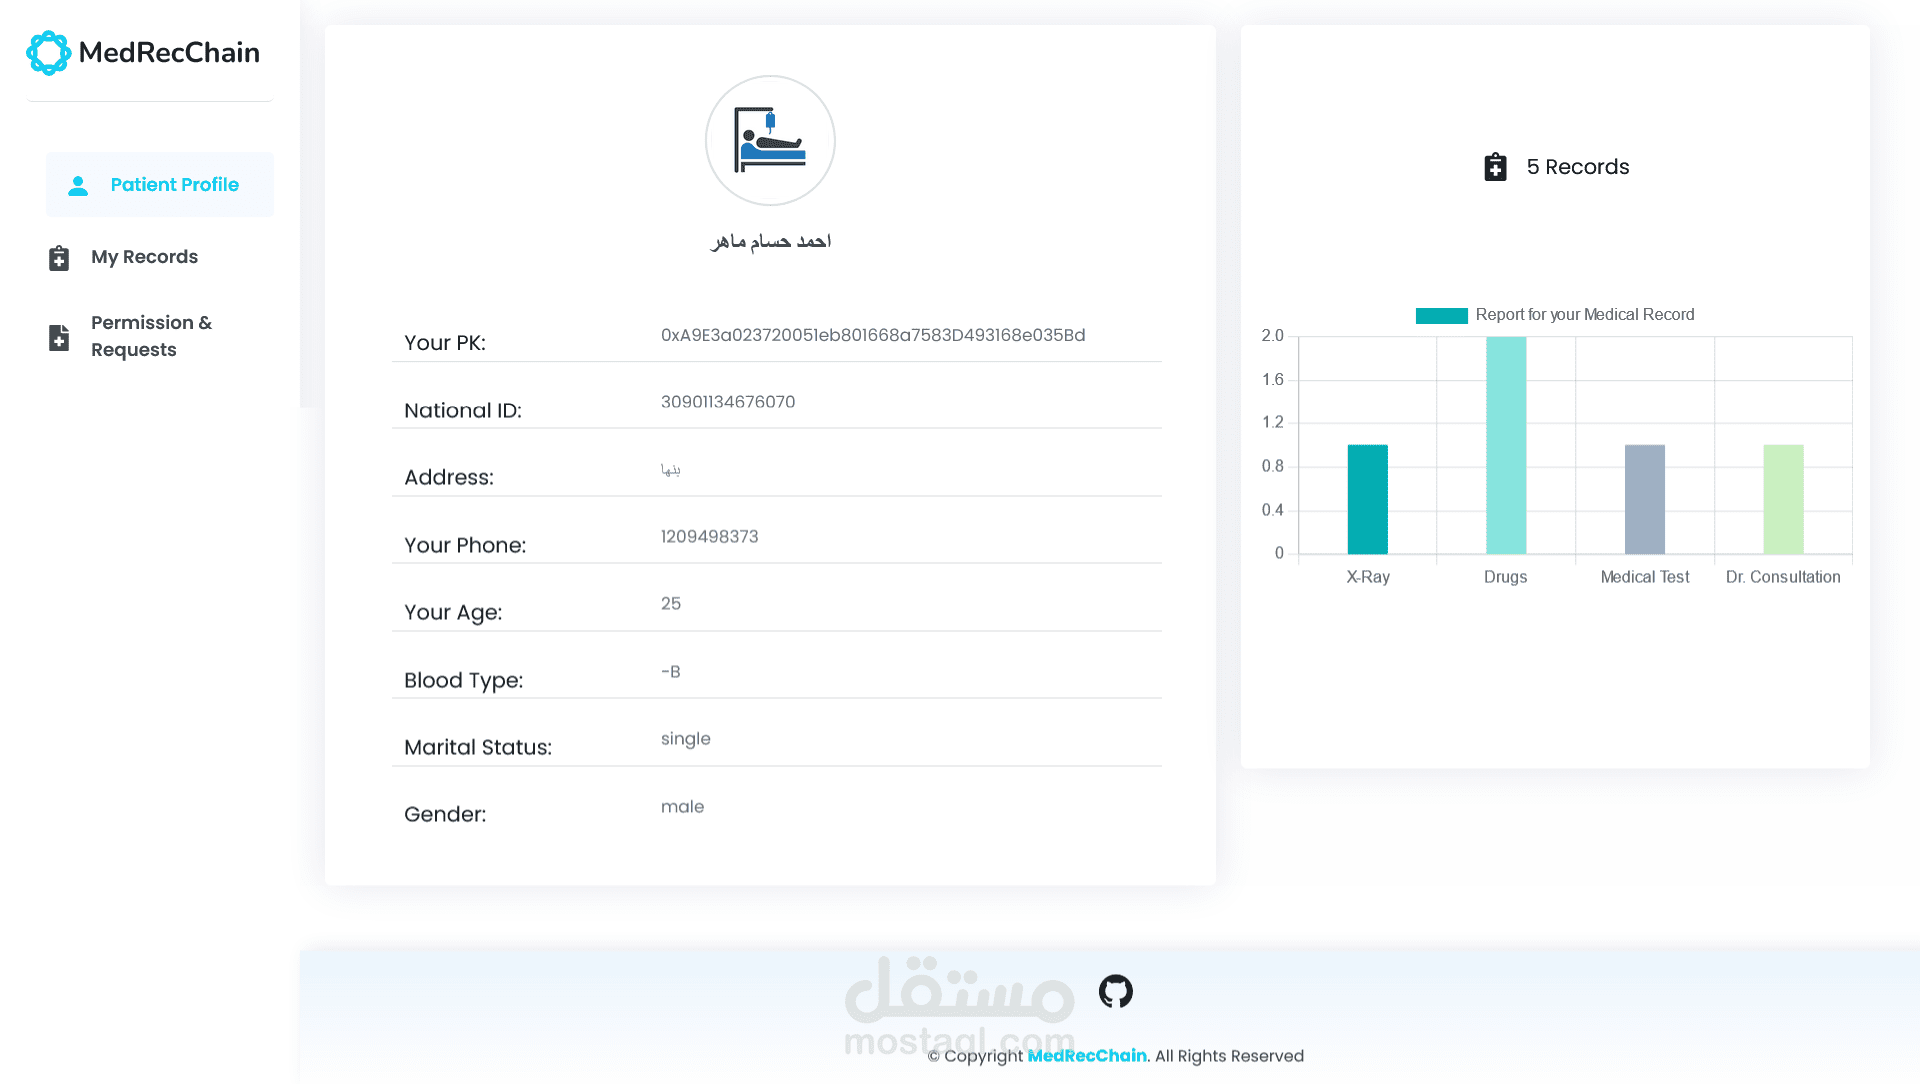Click the Dr. Consultation bar
Image resolution: width=1920 pixels, height=1084 pixels.
point(1783,500)
